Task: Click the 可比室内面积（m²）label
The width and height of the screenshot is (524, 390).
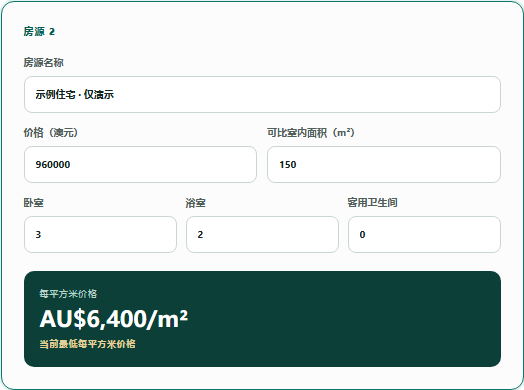Action: pos(310,133)
